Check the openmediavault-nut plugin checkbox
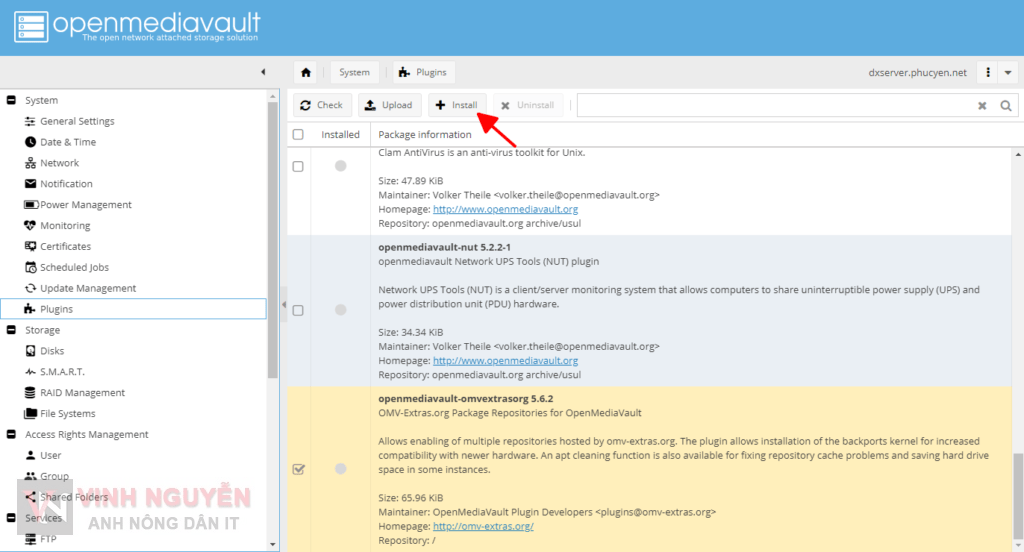Viewport: 1024px width, 552px height. [298, 311]
